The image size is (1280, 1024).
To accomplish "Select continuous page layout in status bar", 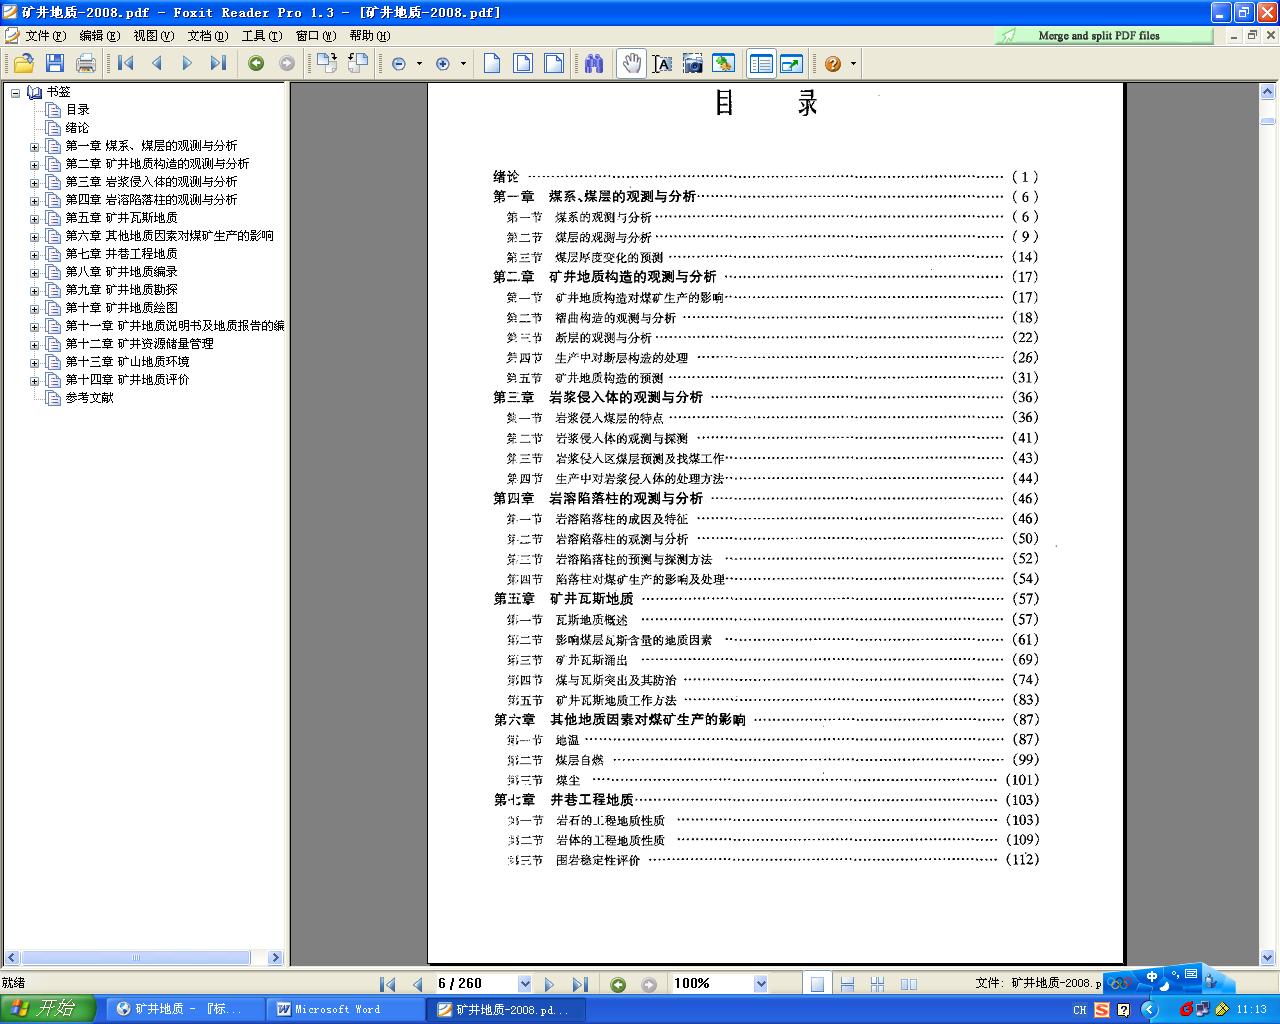I will point(847,985).
